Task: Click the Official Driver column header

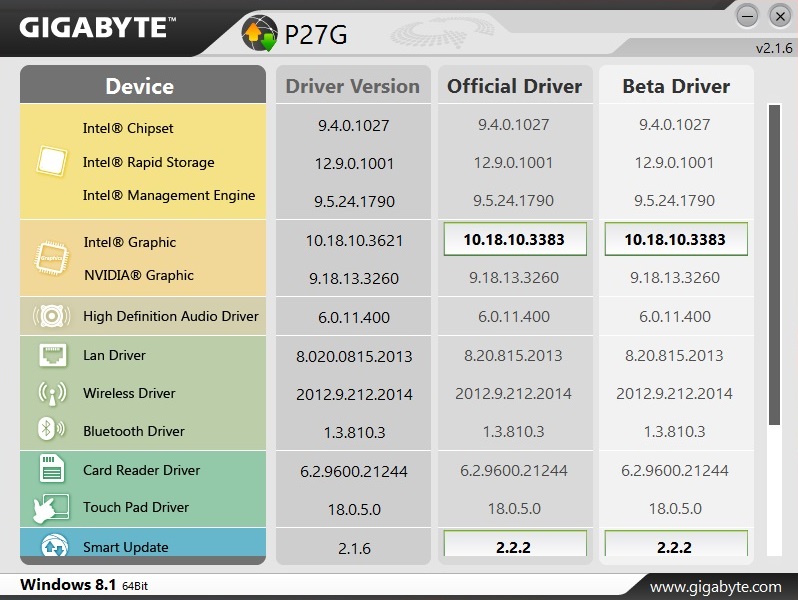Action: [x=514, y=86]
